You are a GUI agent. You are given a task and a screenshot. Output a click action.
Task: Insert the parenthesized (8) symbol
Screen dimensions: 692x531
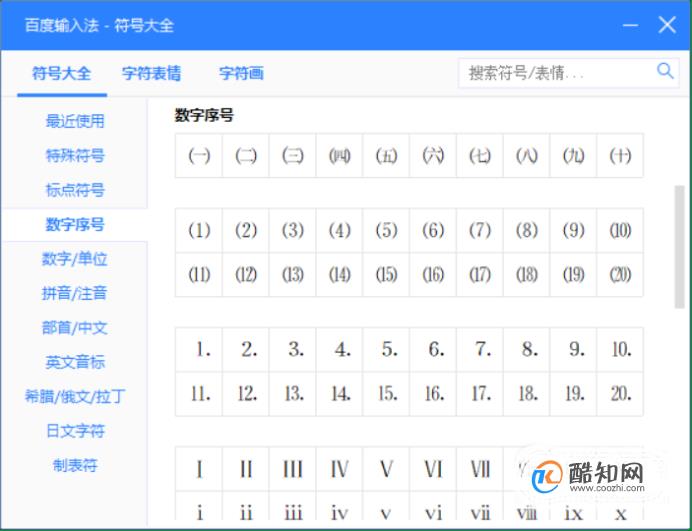(527, 230)
